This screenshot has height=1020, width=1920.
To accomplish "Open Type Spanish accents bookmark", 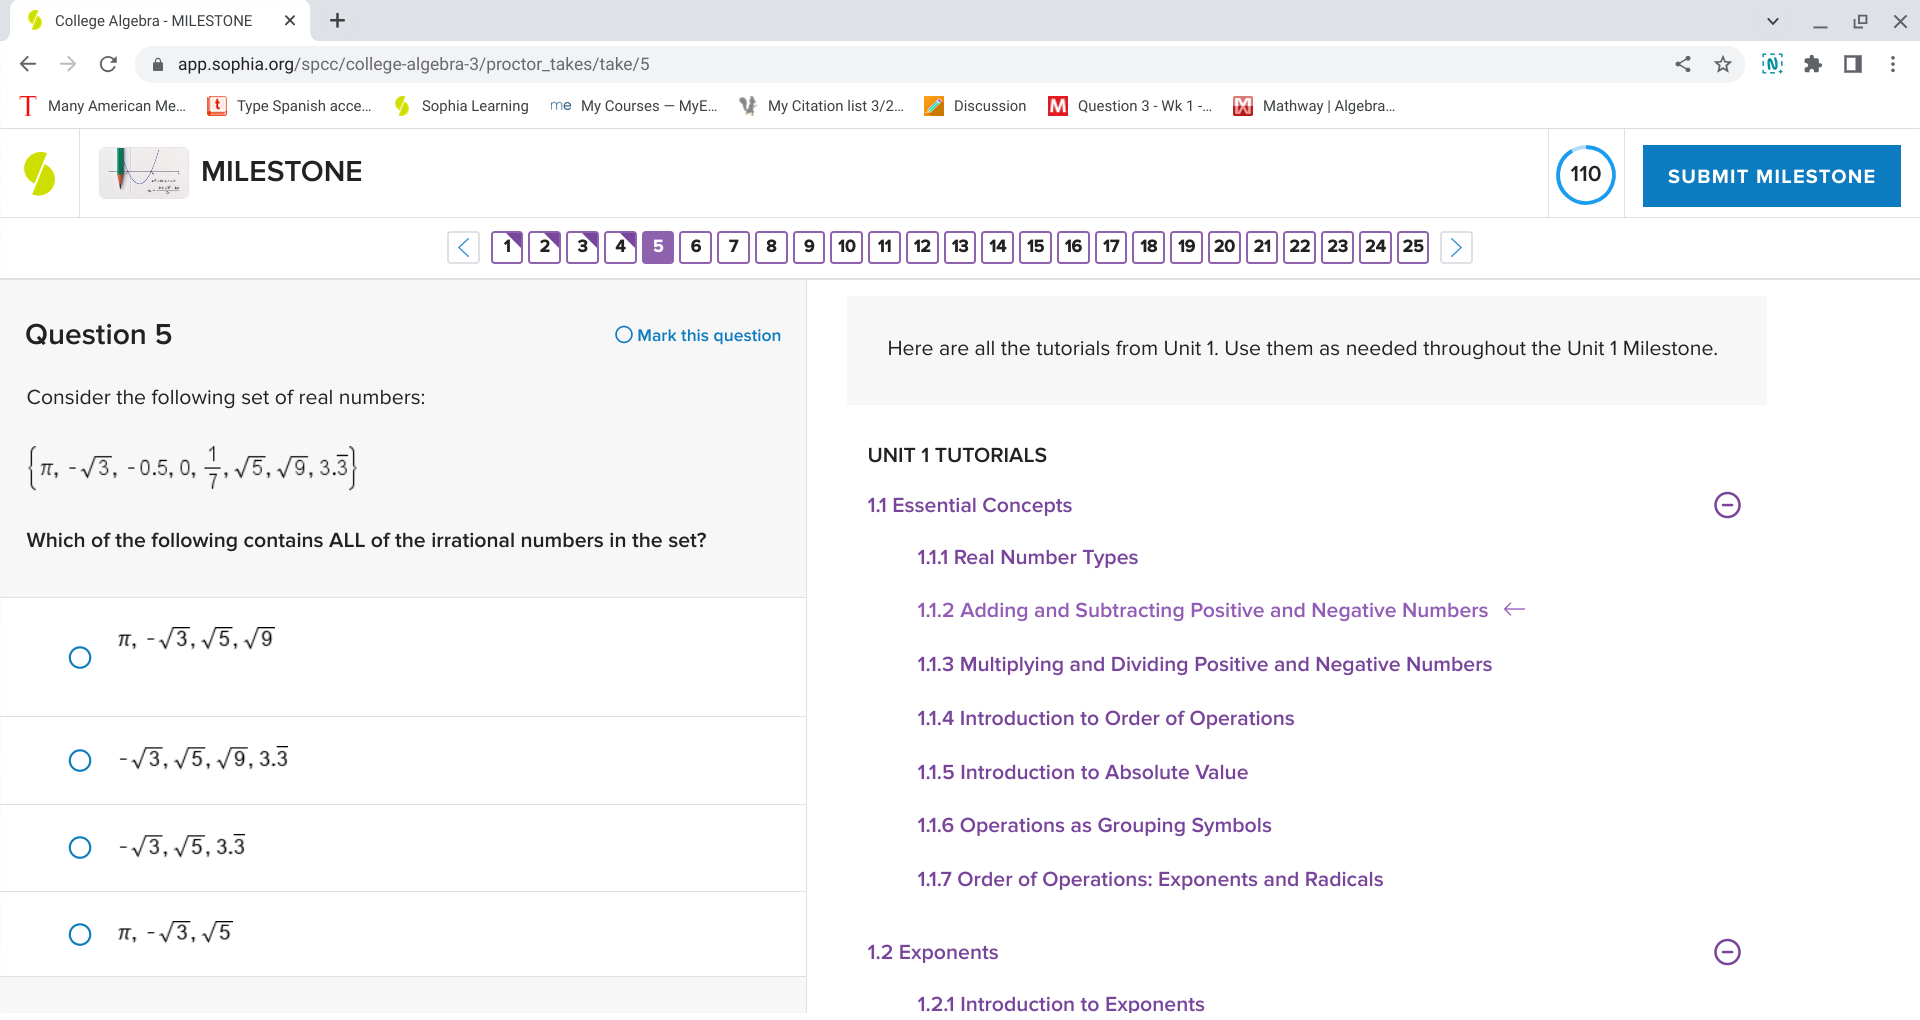I will (x=289, y=106).
